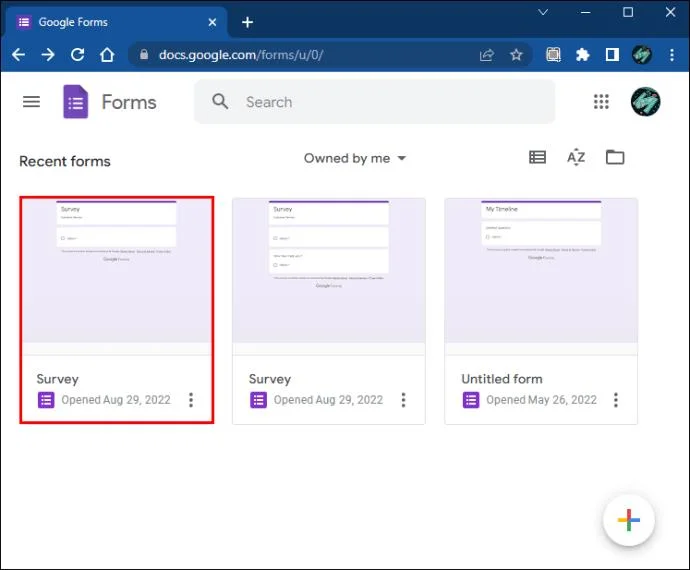Open the main hamburger menu
690x570 pixels.
(x=31, y=102)
